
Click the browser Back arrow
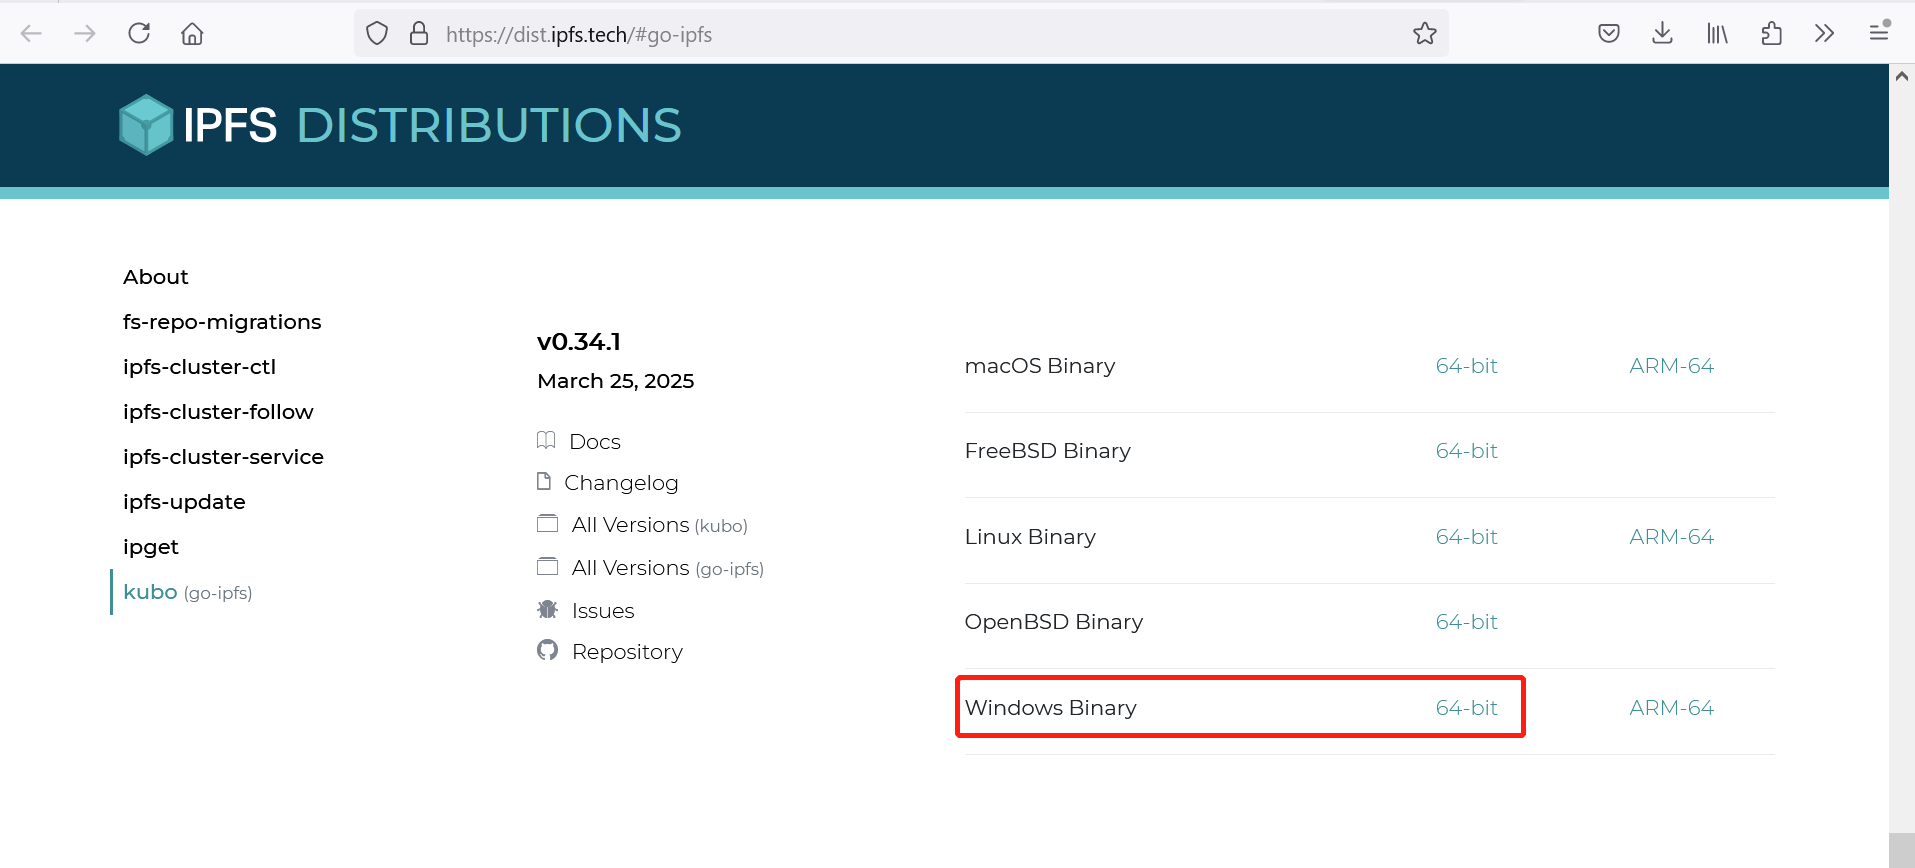[x=31, y=34]
